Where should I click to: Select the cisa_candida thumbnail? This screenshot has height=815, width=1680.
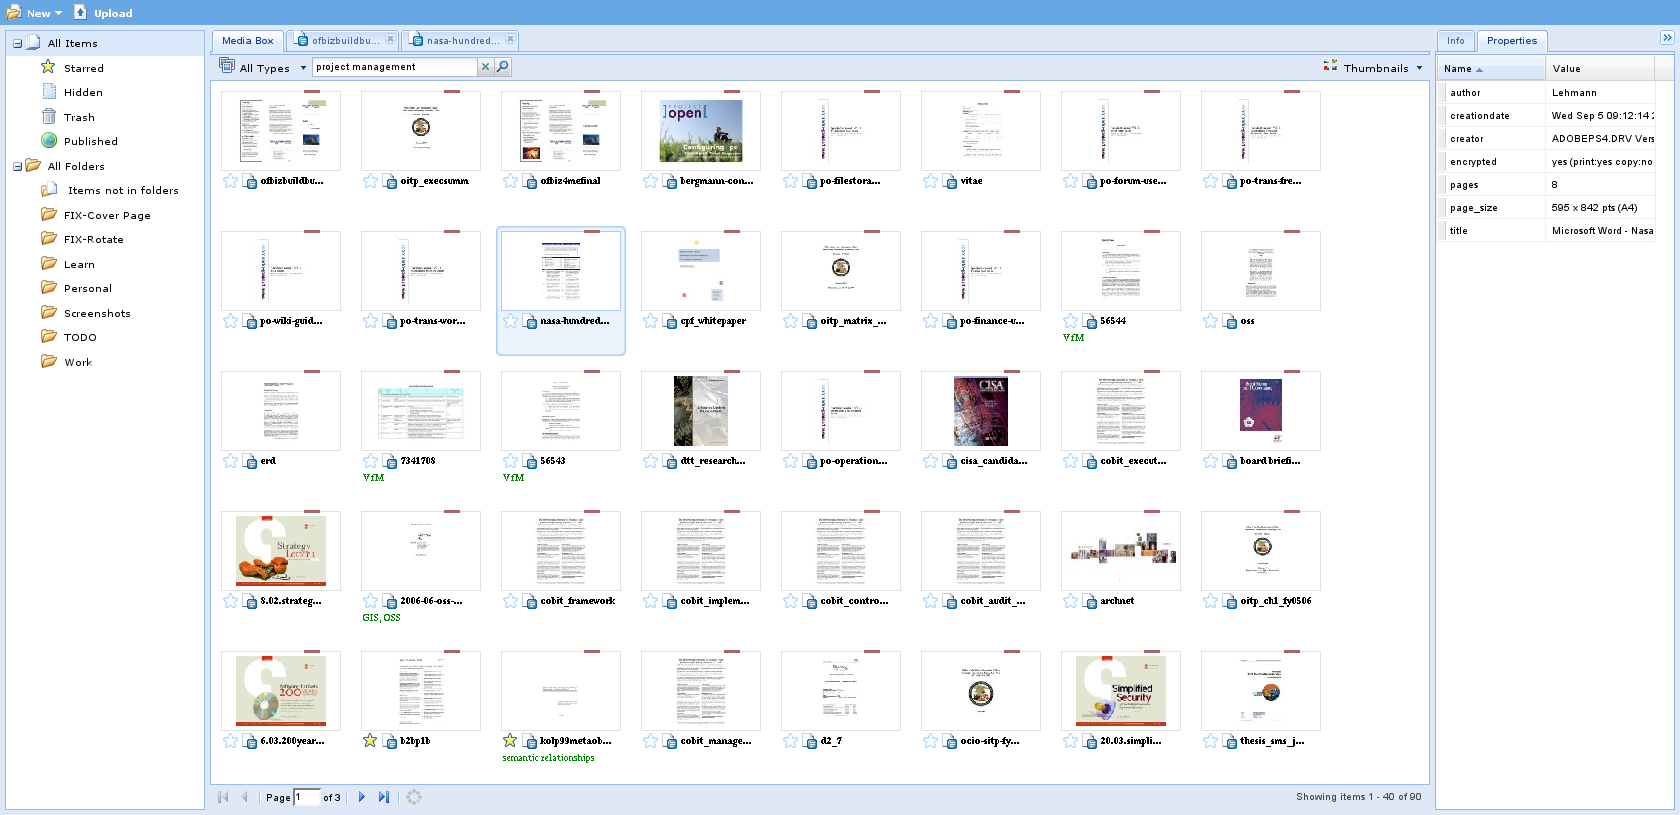[980, 411]
